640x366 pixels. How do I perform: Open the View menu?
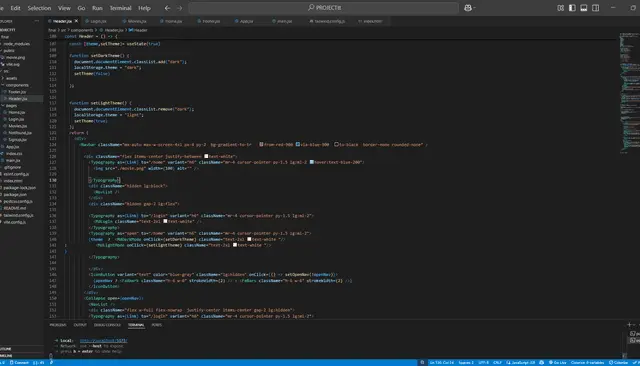point(64,8)
